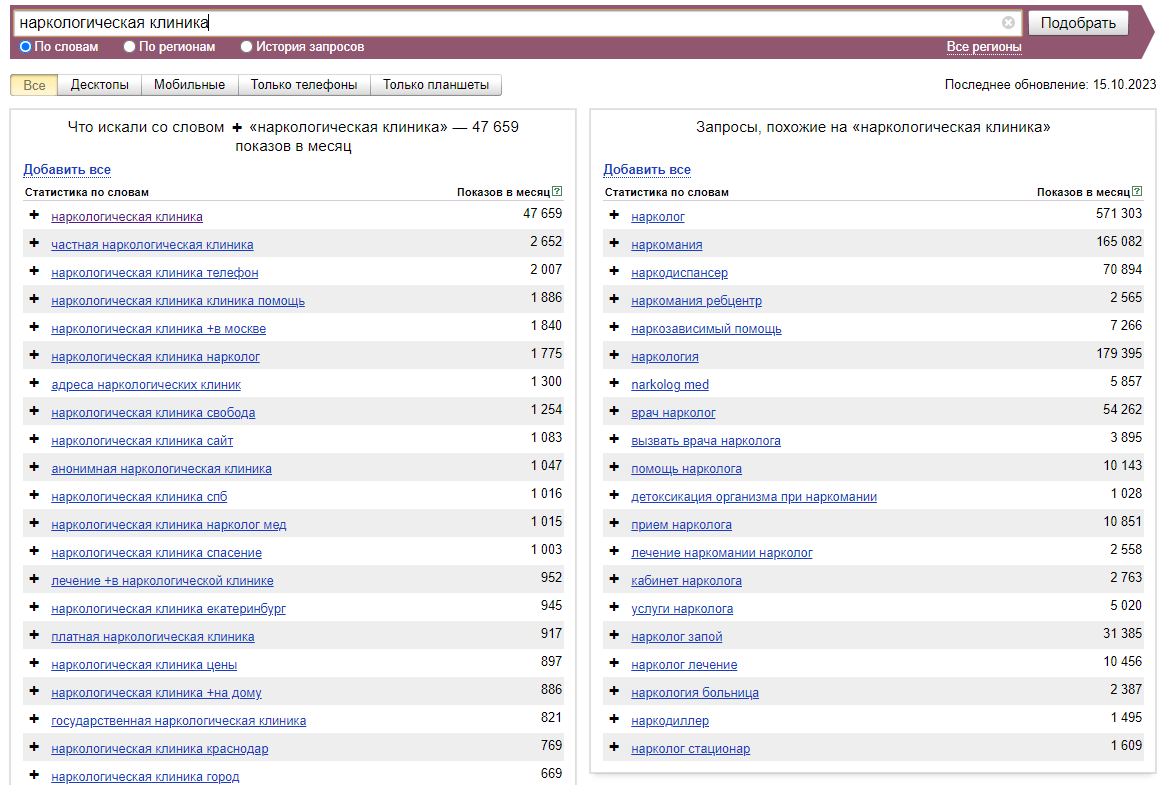The height and width of the screenshot is (785, 1160).
Task: Click plus next to 'наркологическая клиника телефон'
Action: (x=34, y=271)
